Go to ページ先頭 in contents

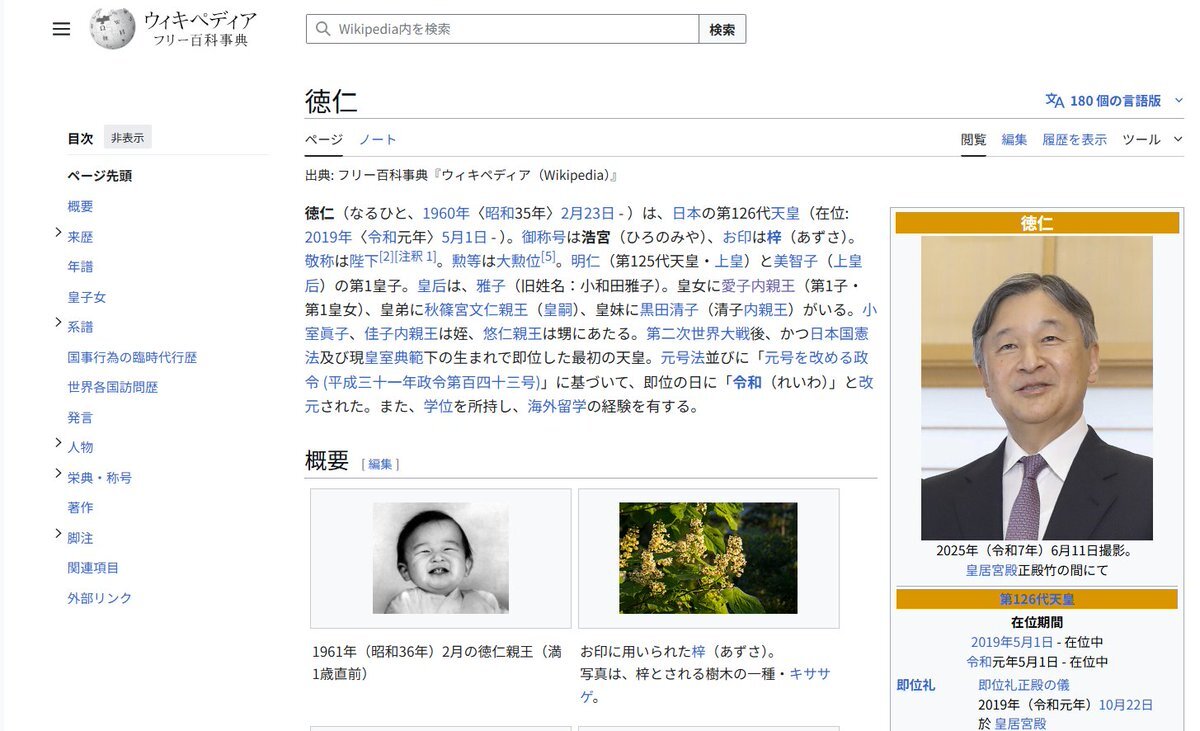pos(99,176)
